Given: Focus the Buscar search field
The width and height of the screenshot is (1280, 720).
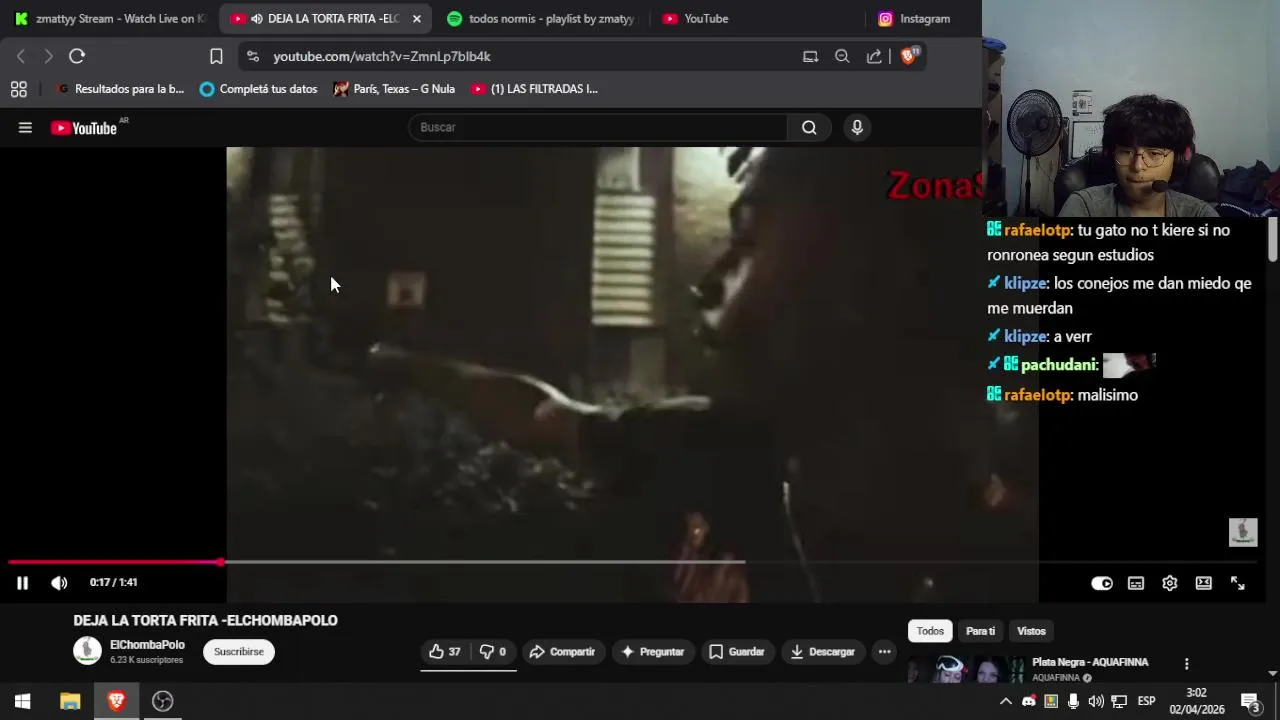Looking at the screenshot, I should 598,127.
